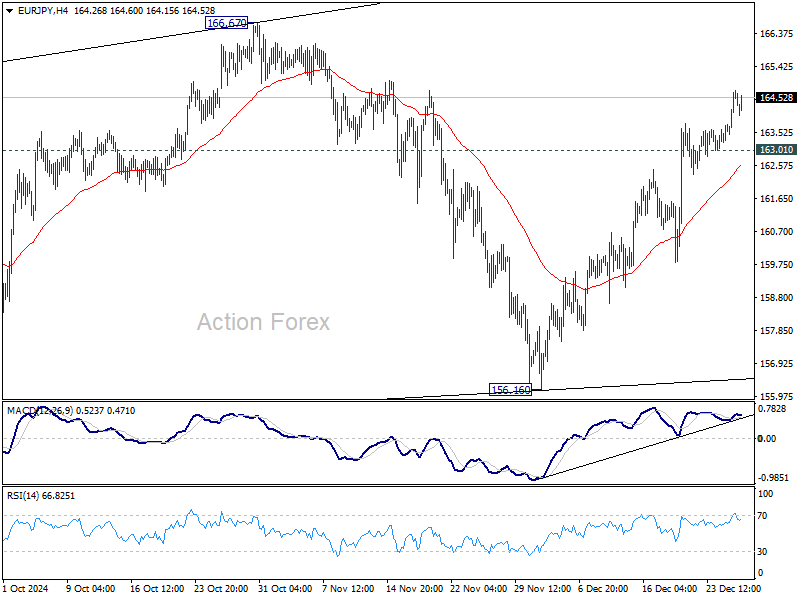Click the 14 Nov 20:00 time marker
800x600 pixels.
(414, 588)
